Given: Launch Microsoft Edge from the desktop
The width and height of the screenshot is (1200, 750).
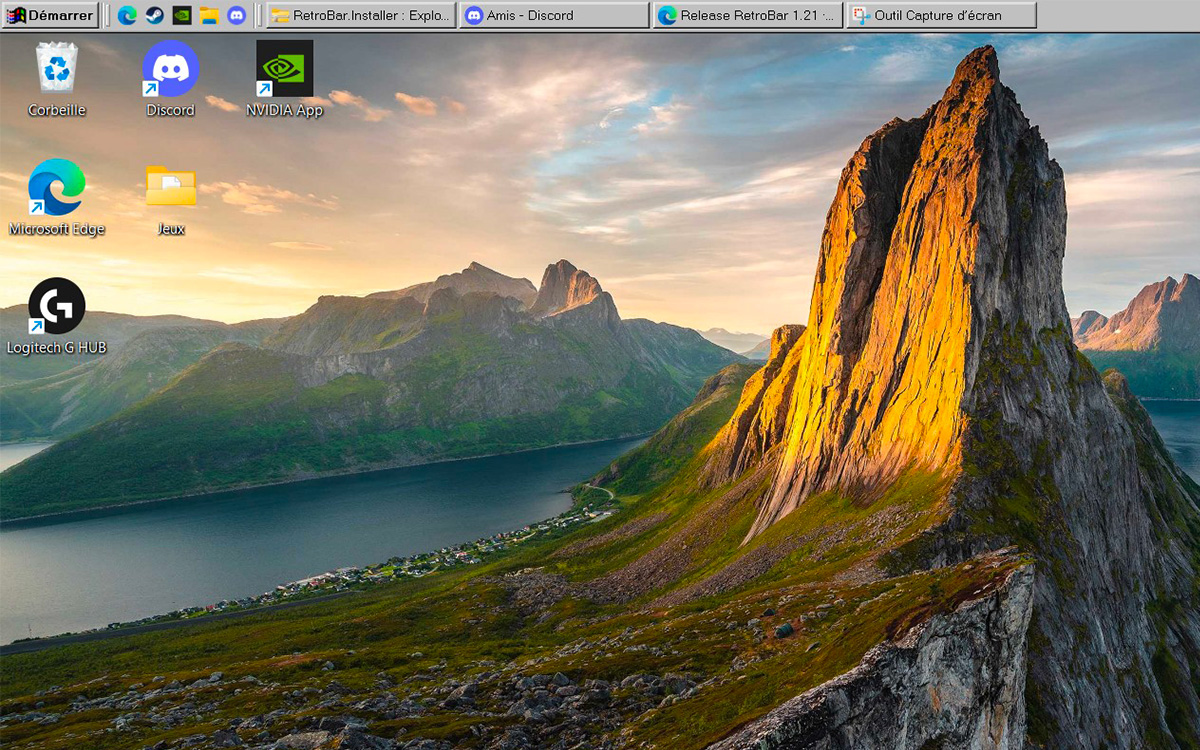Looking at the screenshot, I should (x=55, y=185).
